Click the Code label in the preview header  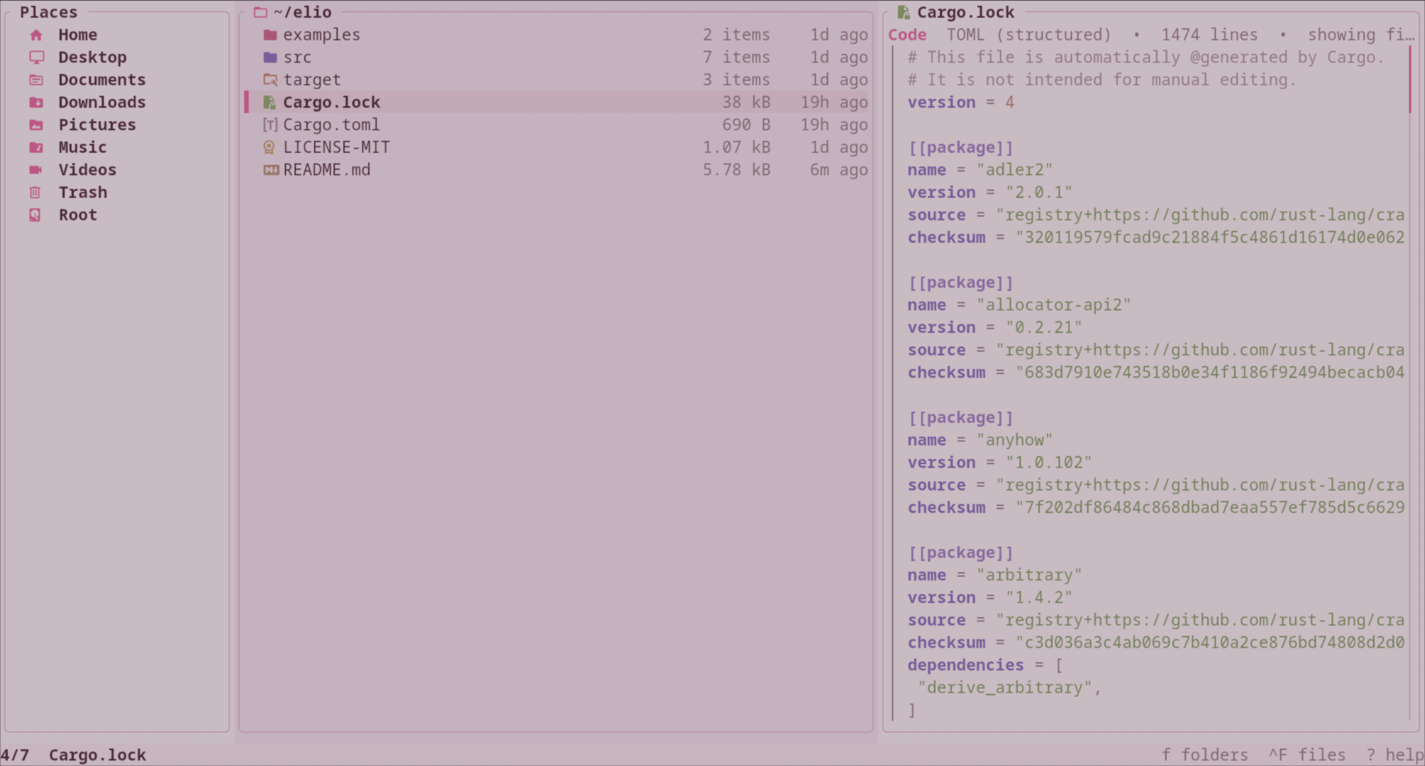click(x=906, y=34)
